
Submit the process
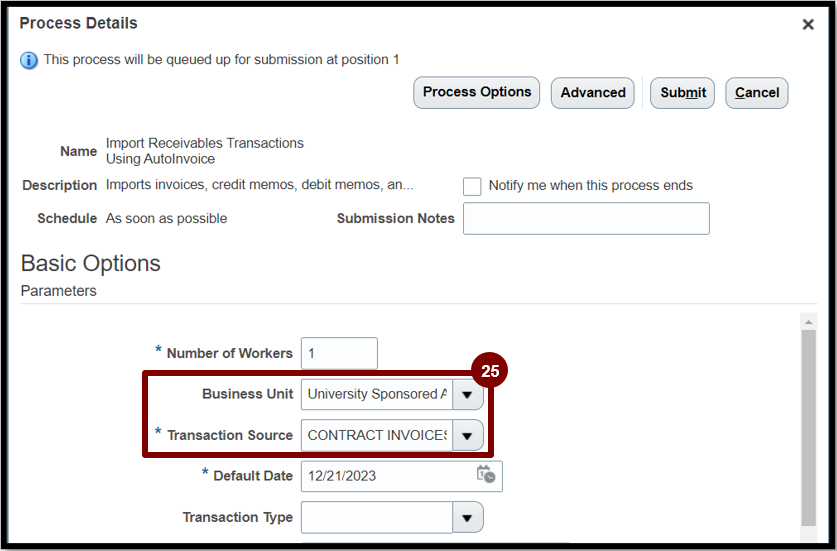(682, 93)
